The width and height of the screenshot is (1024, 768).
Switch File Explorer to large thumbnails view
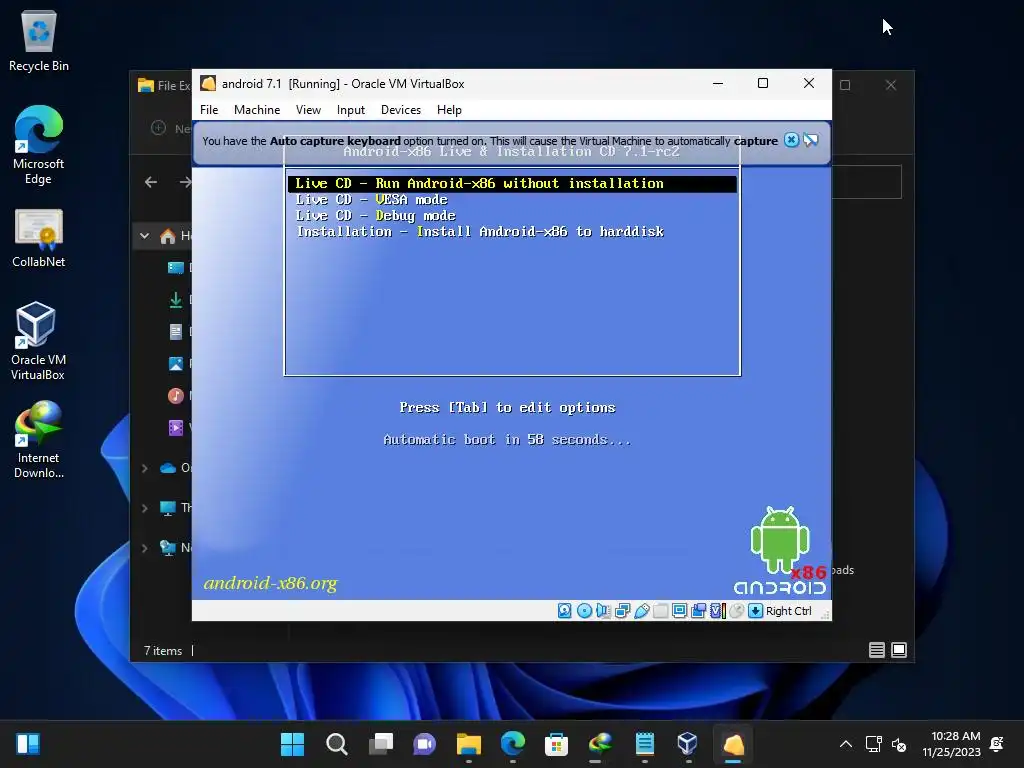899,650
